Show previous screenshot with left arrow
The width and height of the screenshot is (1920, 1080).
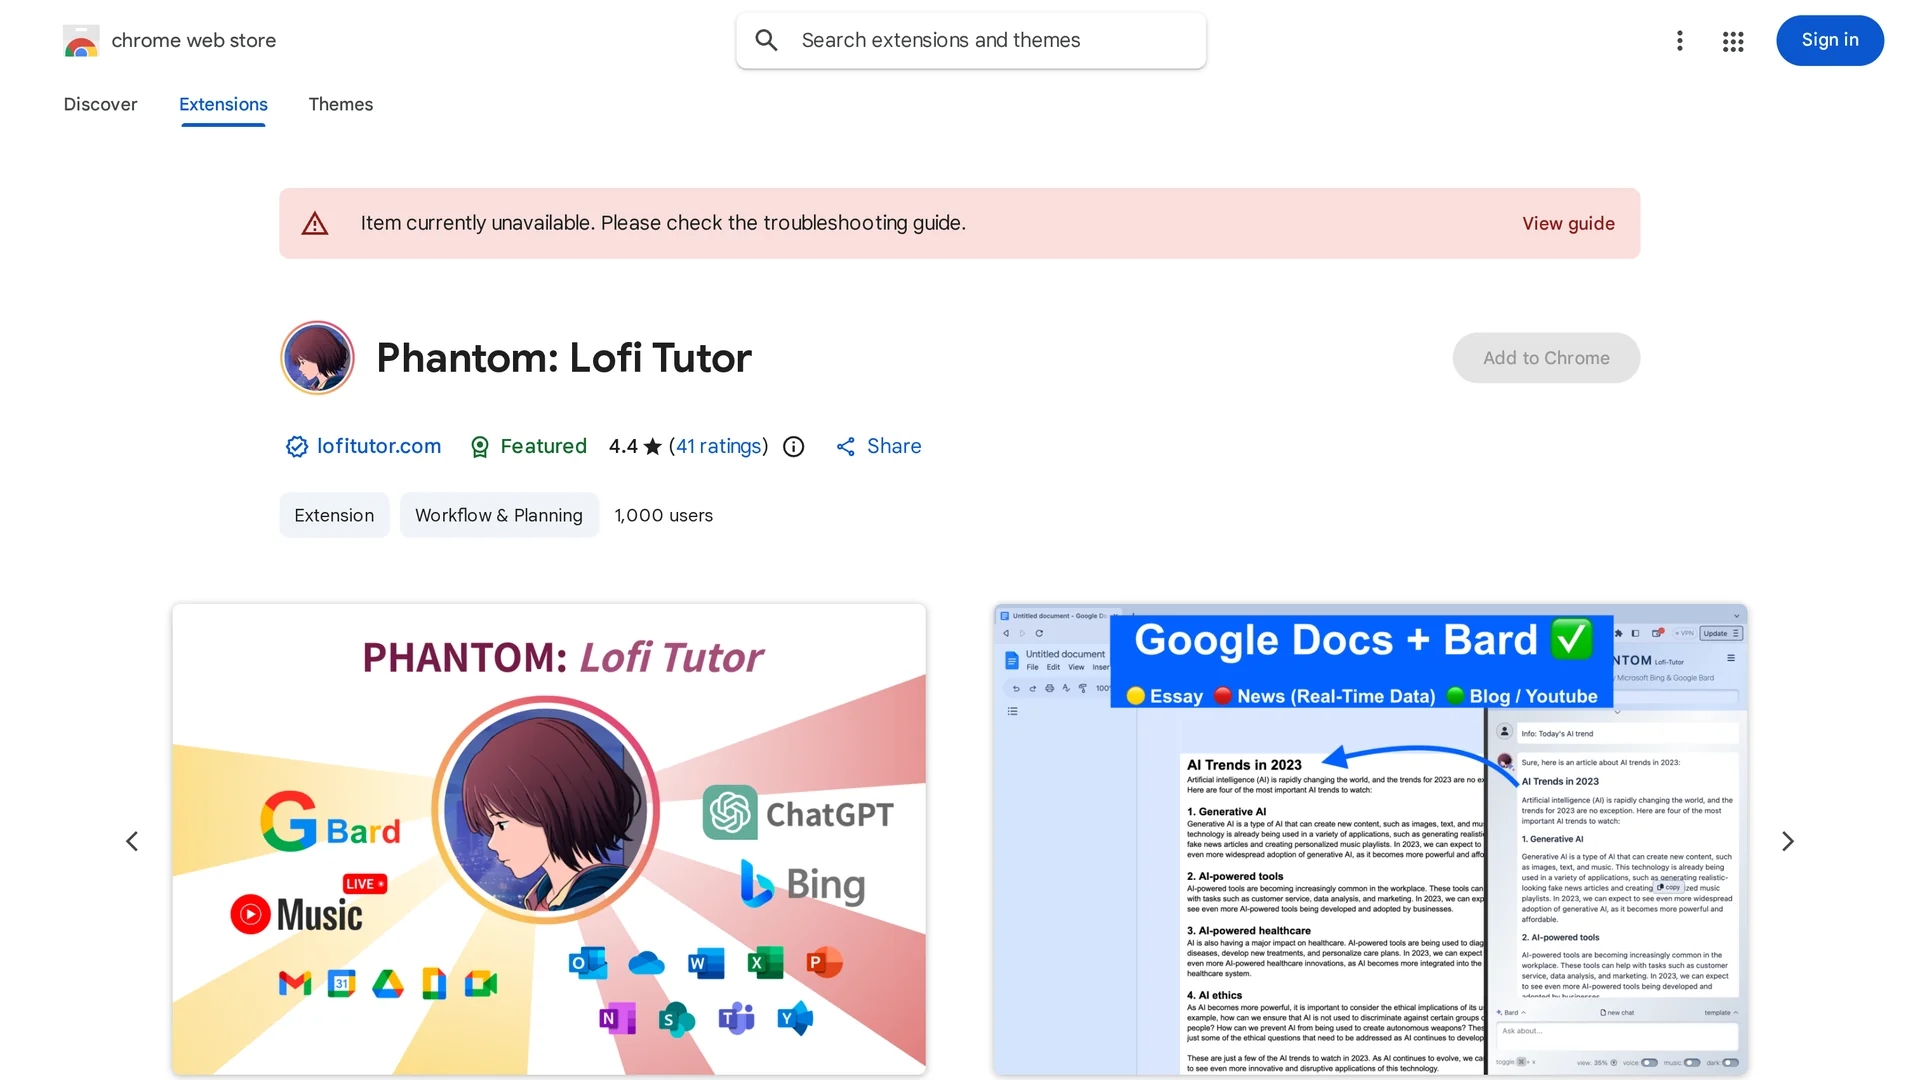point(132,841)
